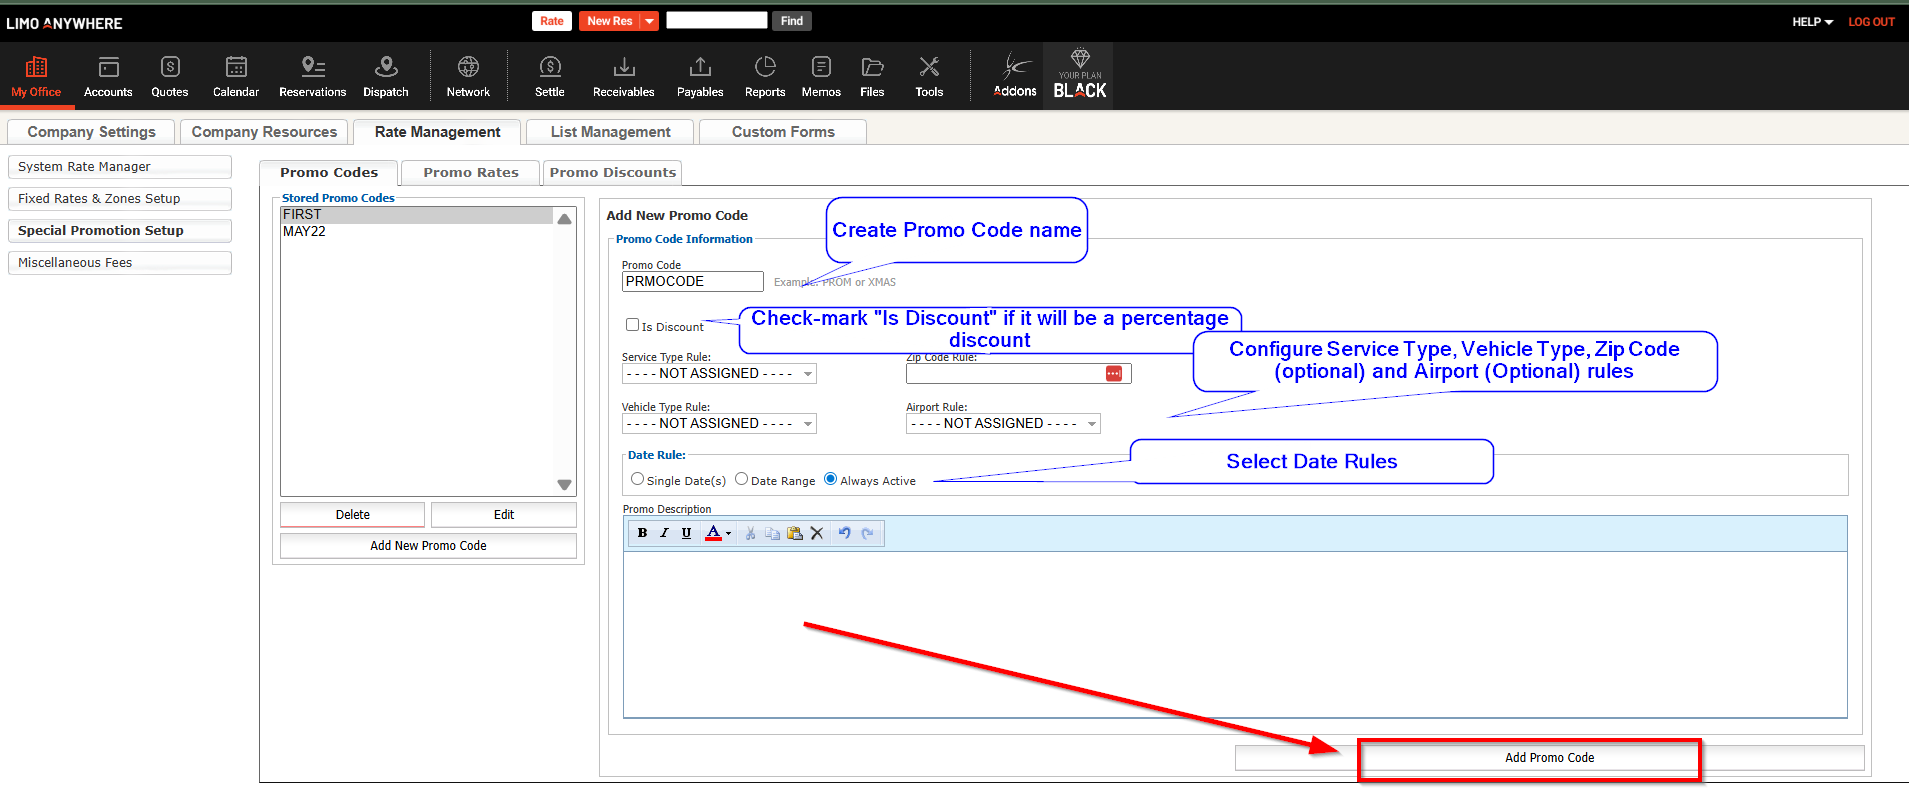The height and width of the screenshot is (800, 1909).
Task: Open the Payables module icon
Action: click(700, 76)
